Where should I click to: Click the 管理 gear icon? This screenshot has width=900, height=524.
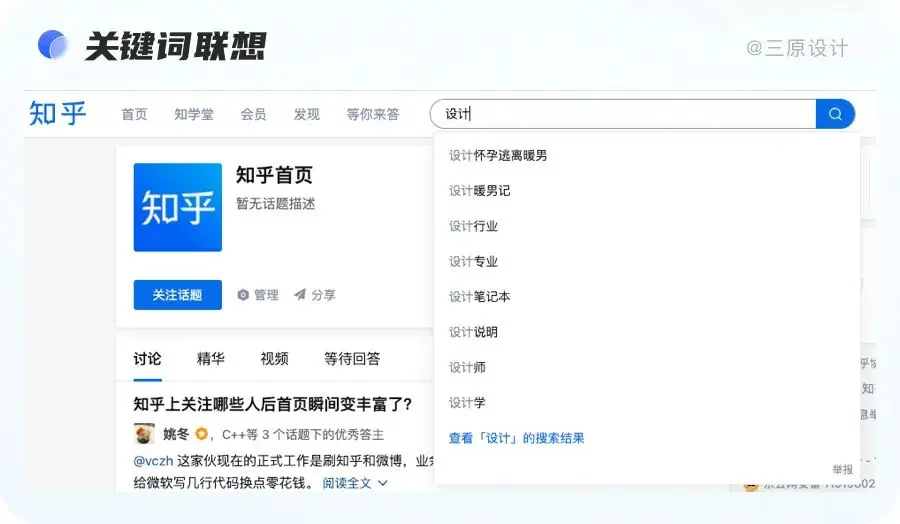pyautogui.click(x=243, y=295)
